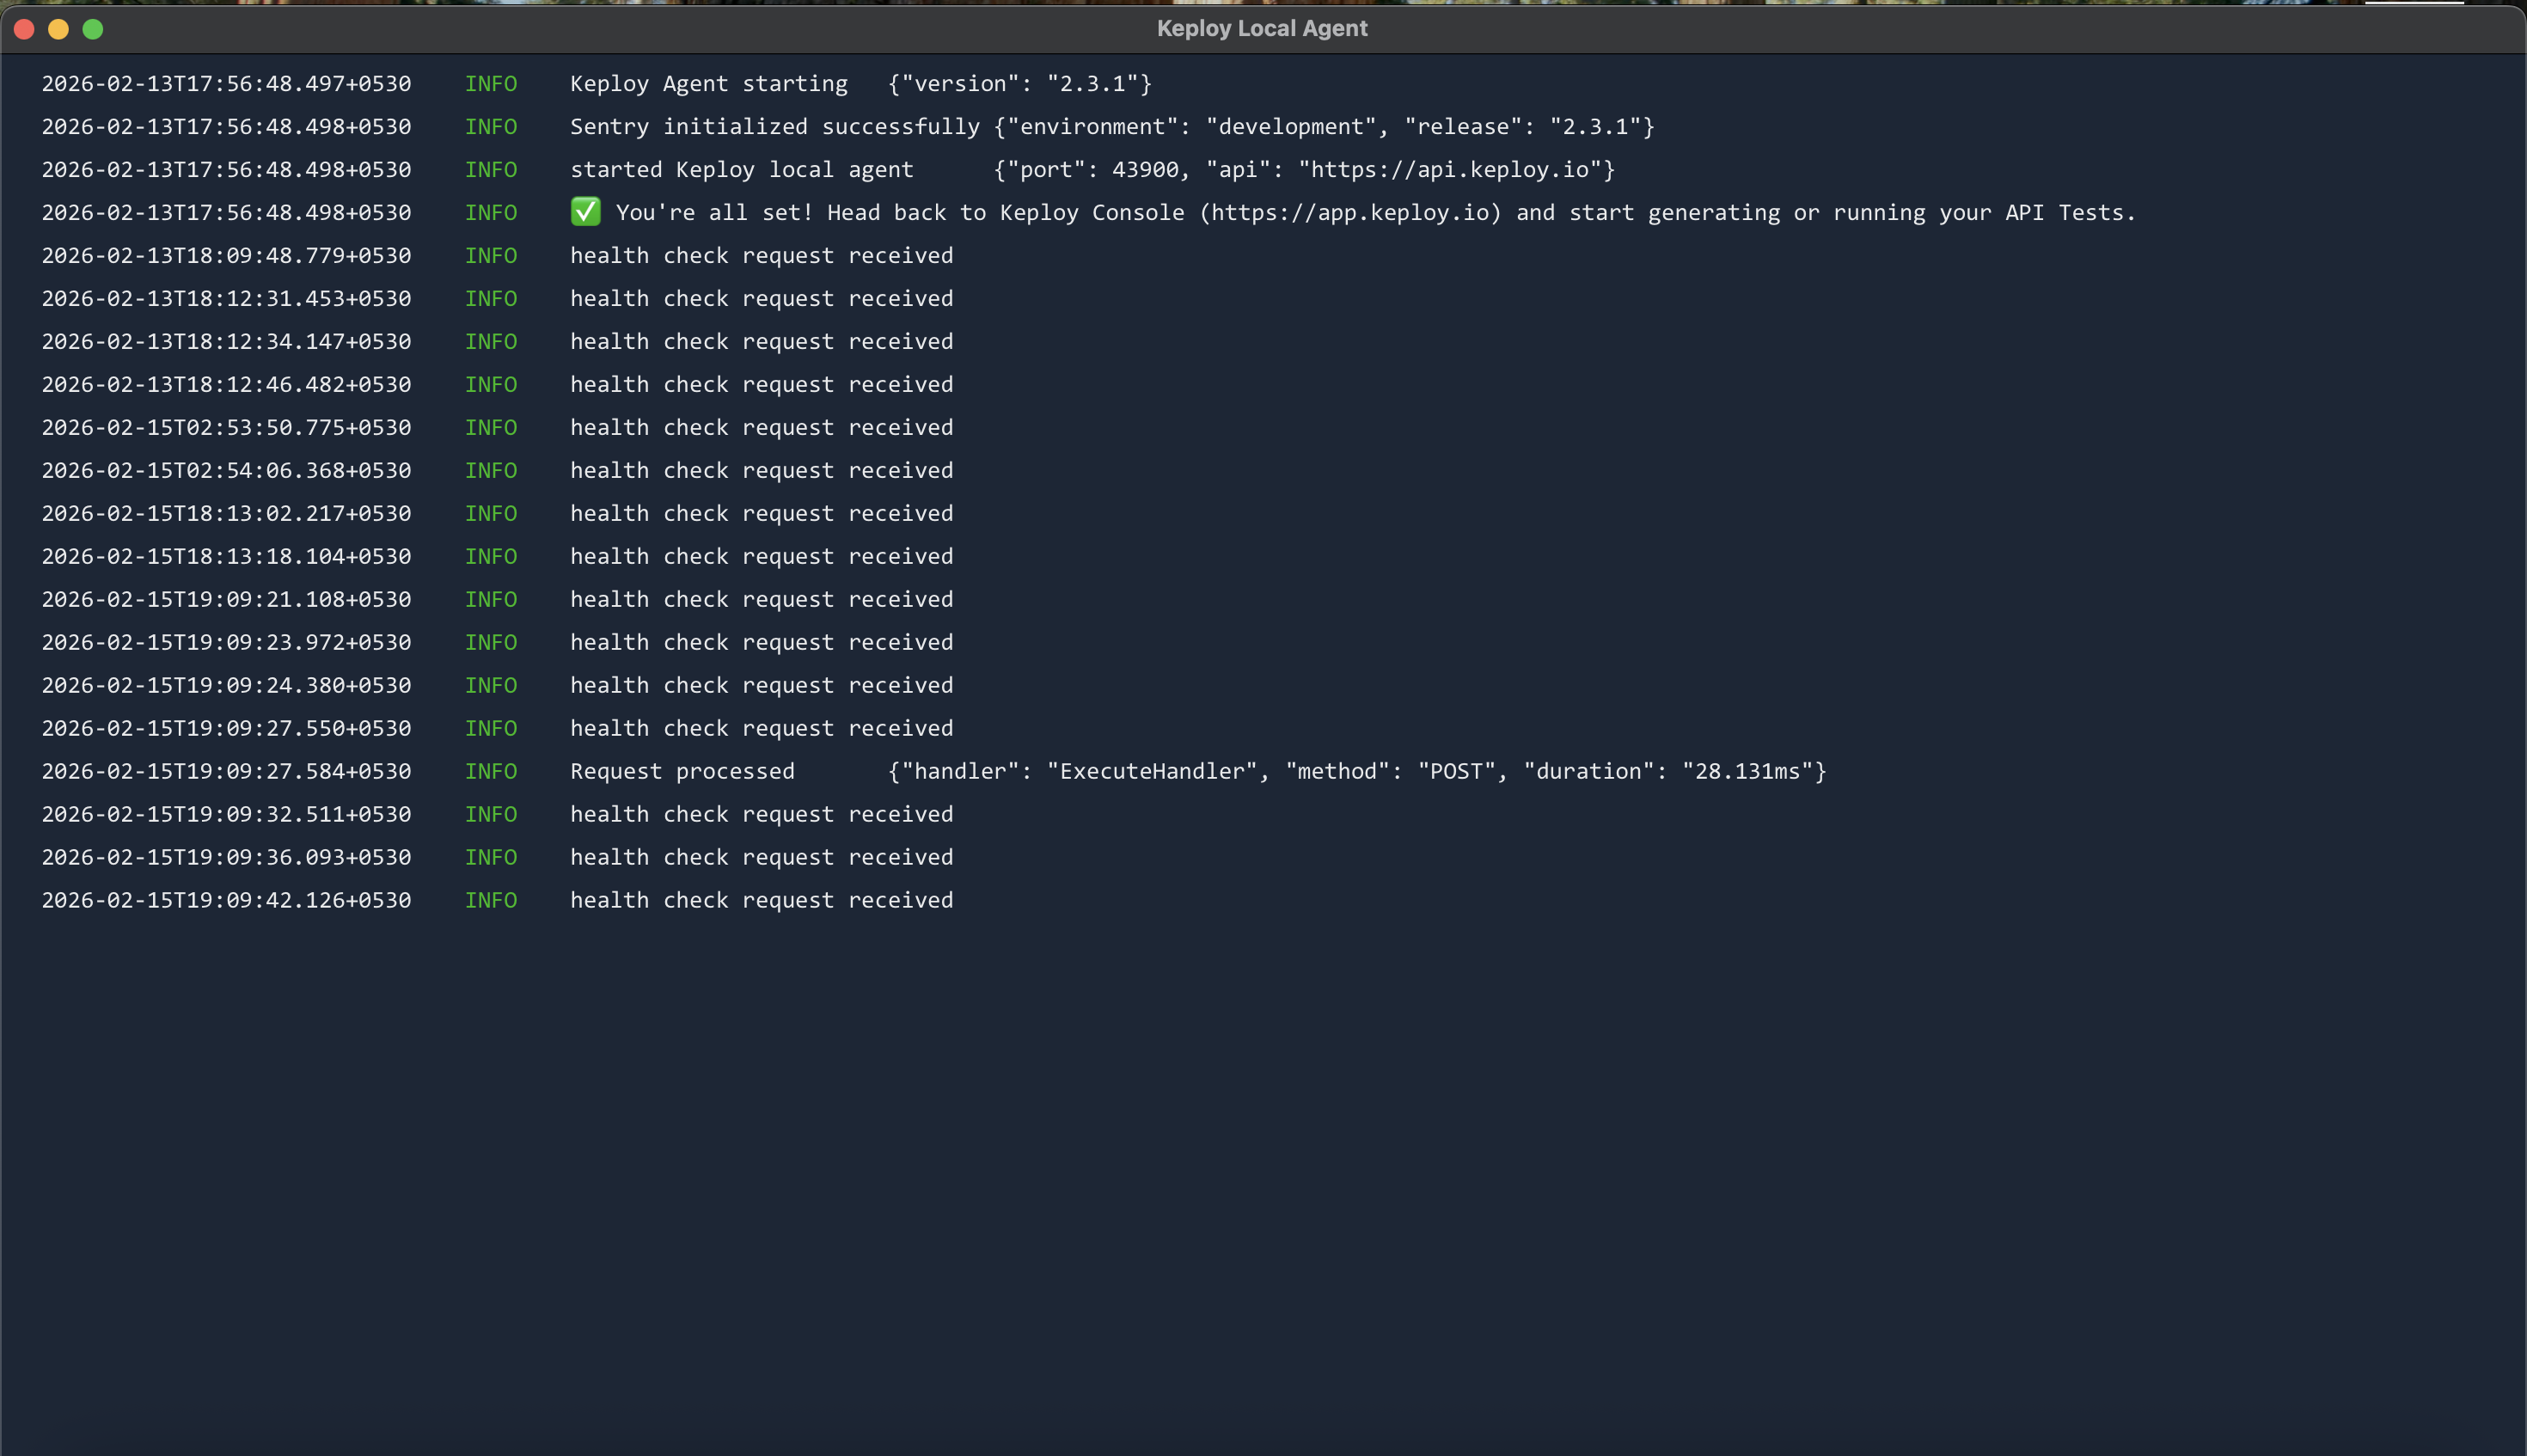
Task: Click the "development" environment value
Action: [1290, 127]
